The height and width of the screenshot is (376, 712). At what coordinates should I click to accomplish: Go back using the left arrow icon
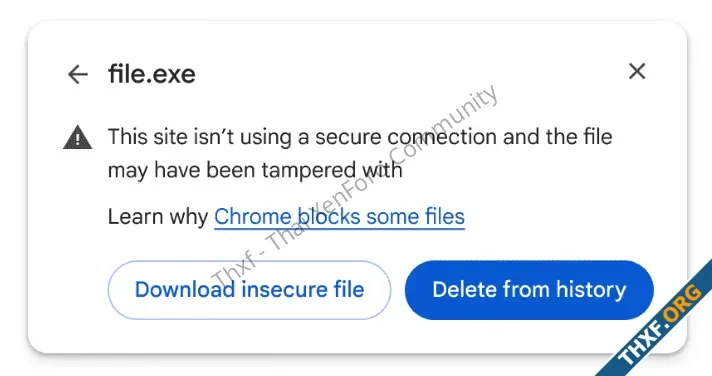(78, 74)
